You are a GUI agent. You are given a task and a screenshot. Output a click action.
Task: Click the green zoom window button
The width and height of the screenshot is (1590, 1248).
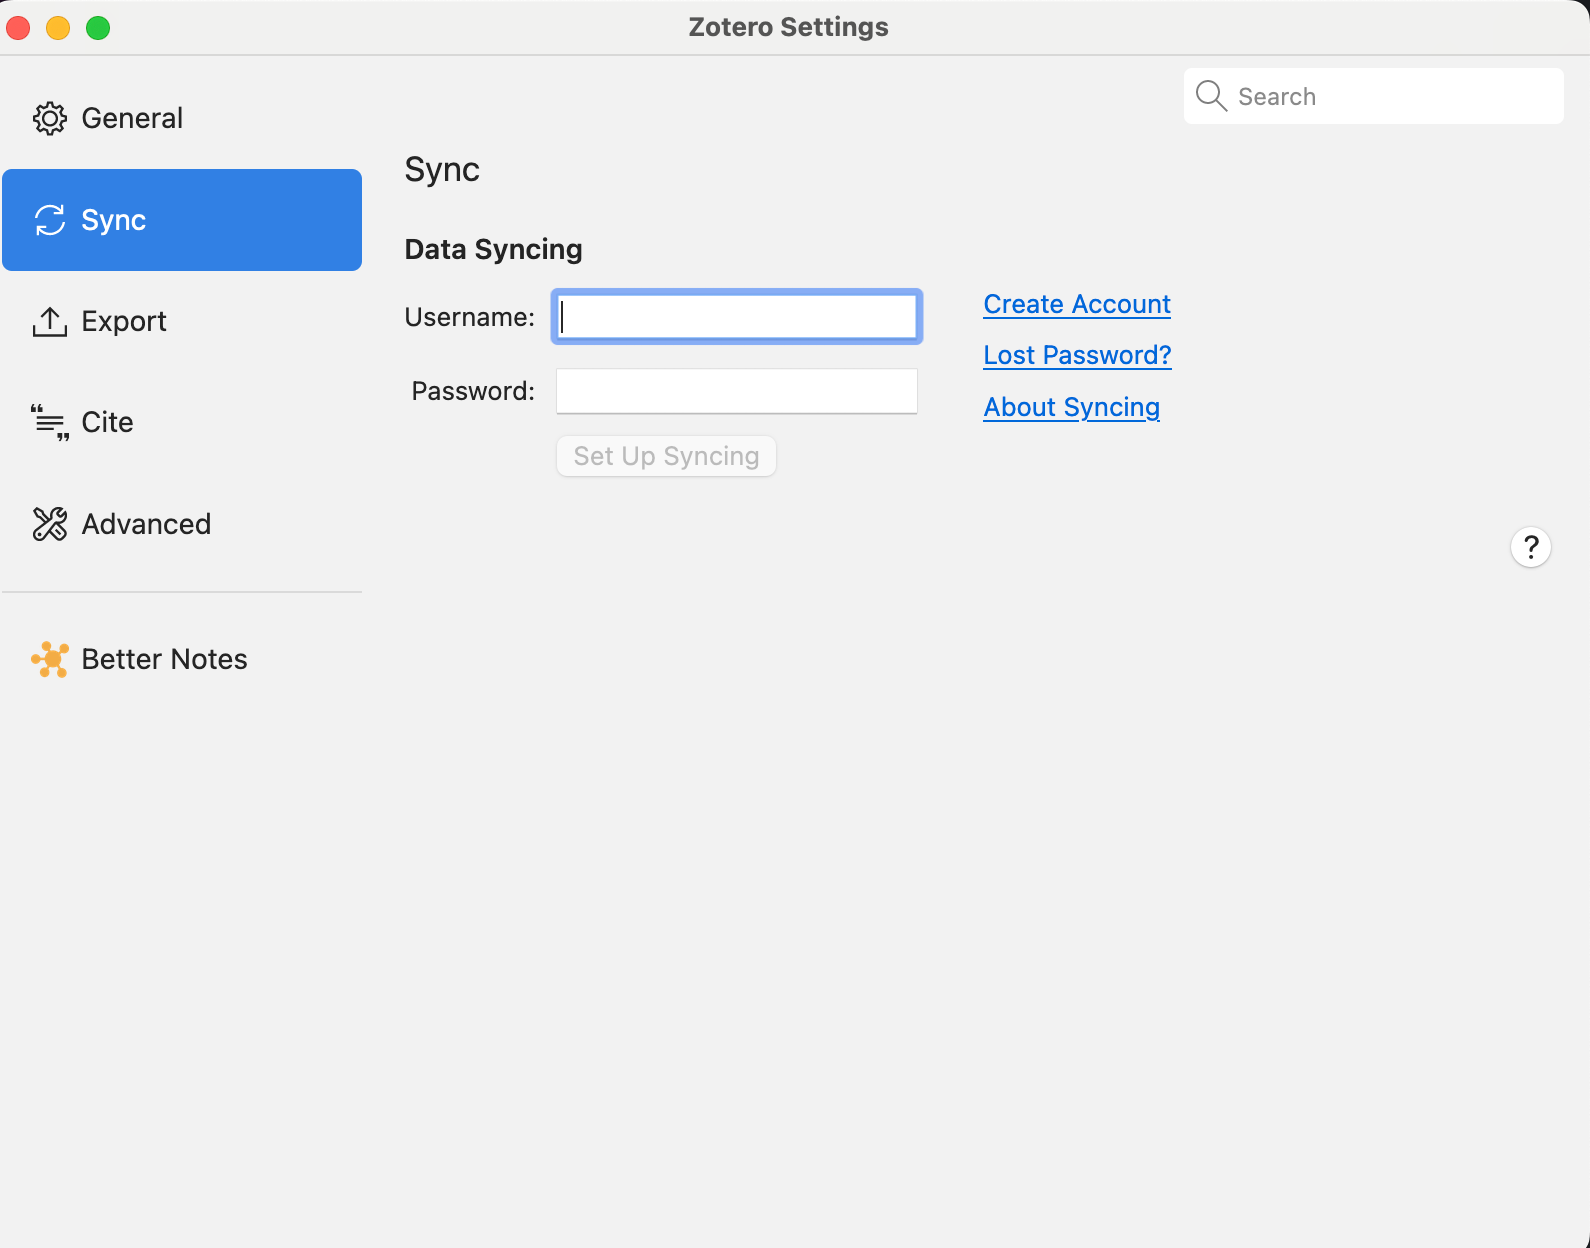[x=98, y=27]
